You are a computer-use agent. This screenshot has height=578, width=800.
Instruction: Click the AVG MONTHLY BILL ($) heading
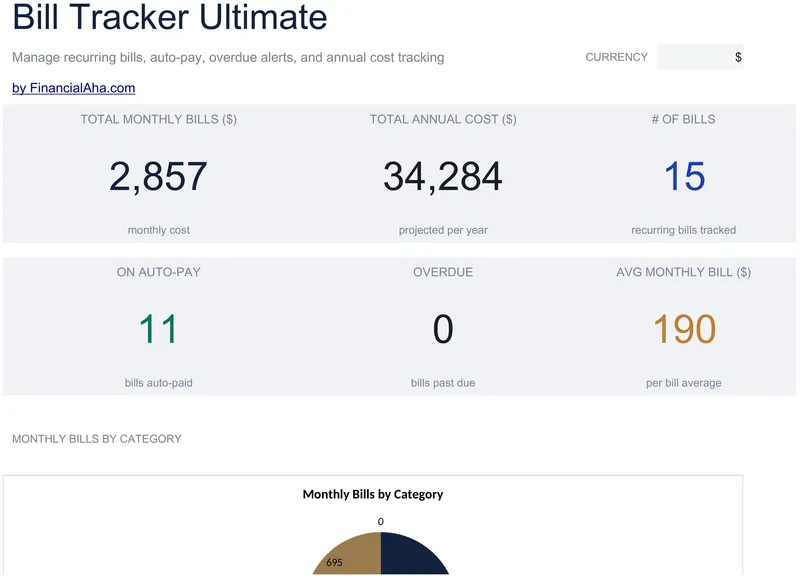coord(684,272)
